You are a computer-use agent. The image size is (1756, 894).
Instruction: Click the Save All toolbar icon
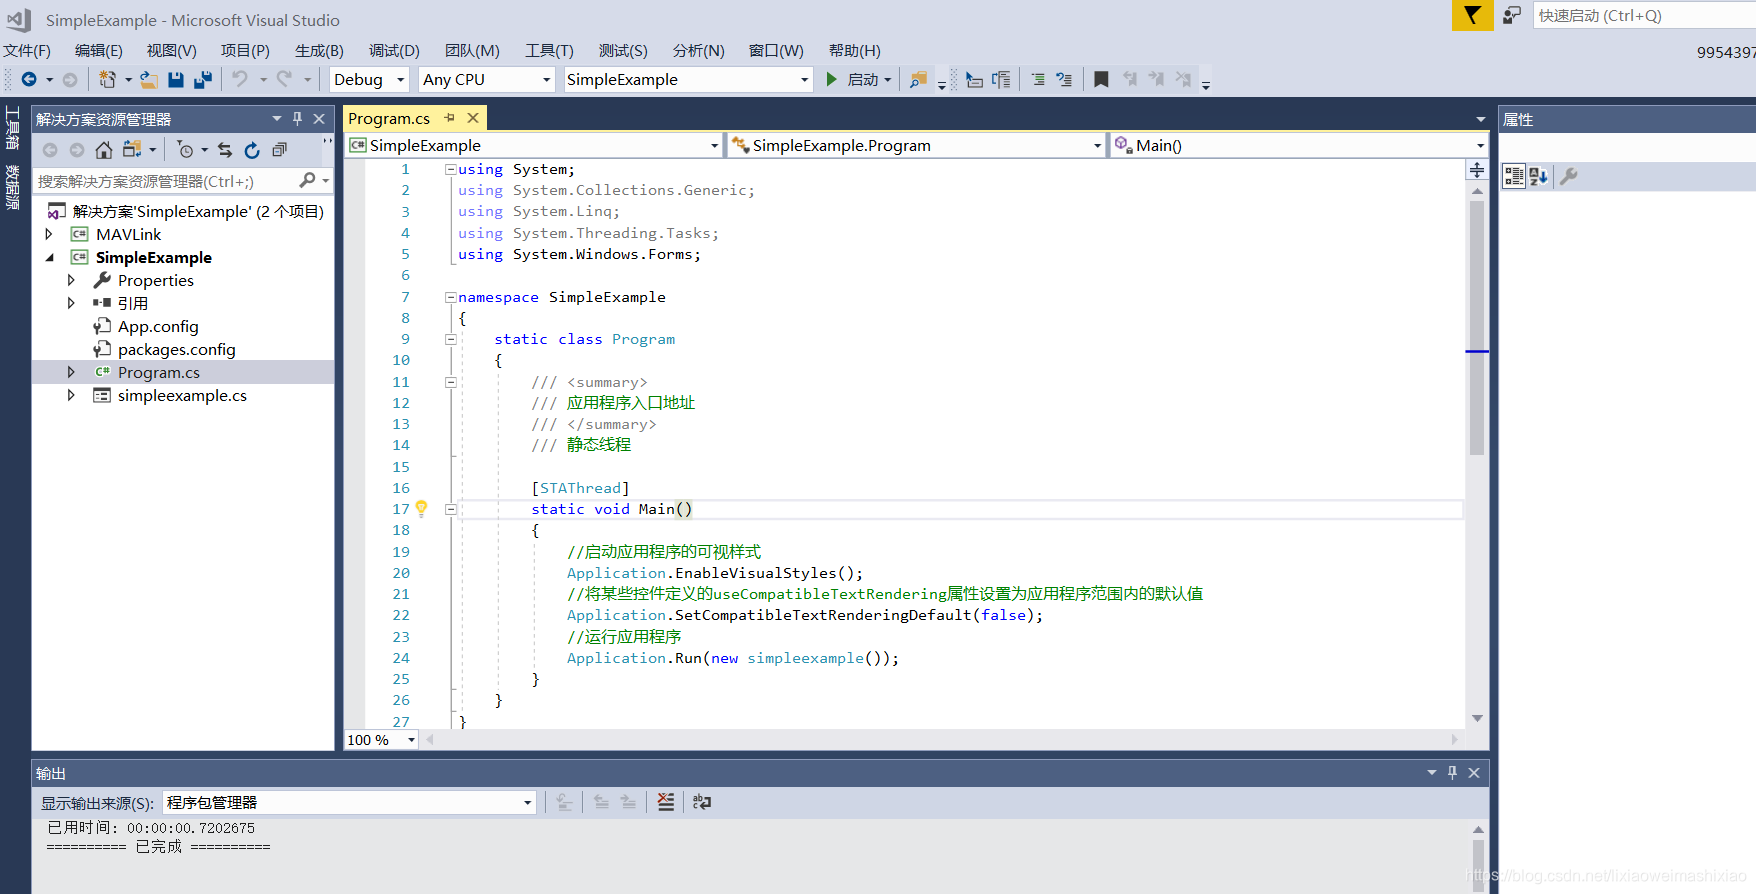[x=203, y=79]
